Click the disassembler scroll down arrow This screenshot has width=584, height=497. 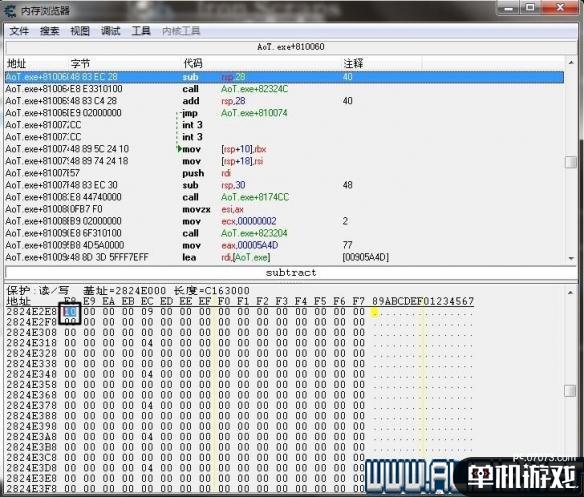pos(571,259)
